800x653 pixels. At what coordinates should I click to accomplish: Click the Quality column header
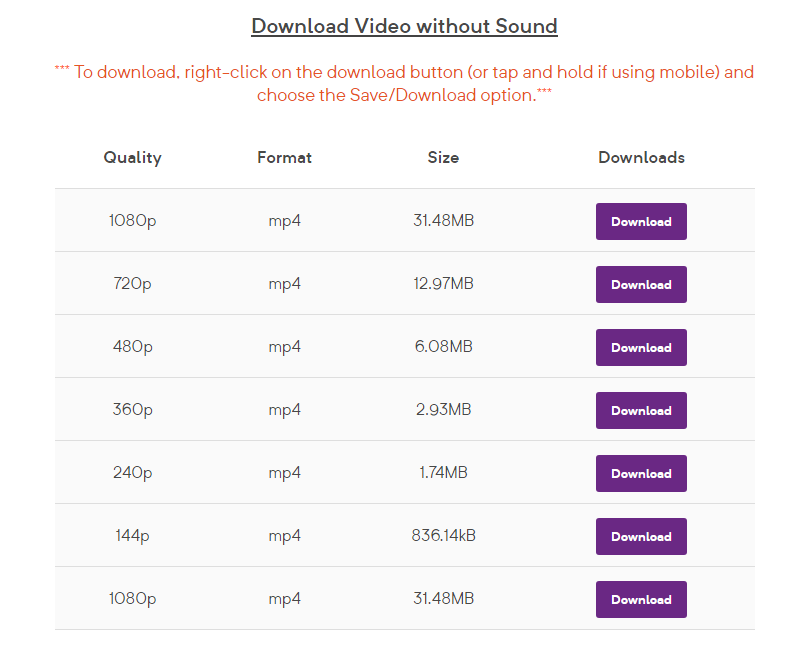pyautogui.click(x=132, y=157)
